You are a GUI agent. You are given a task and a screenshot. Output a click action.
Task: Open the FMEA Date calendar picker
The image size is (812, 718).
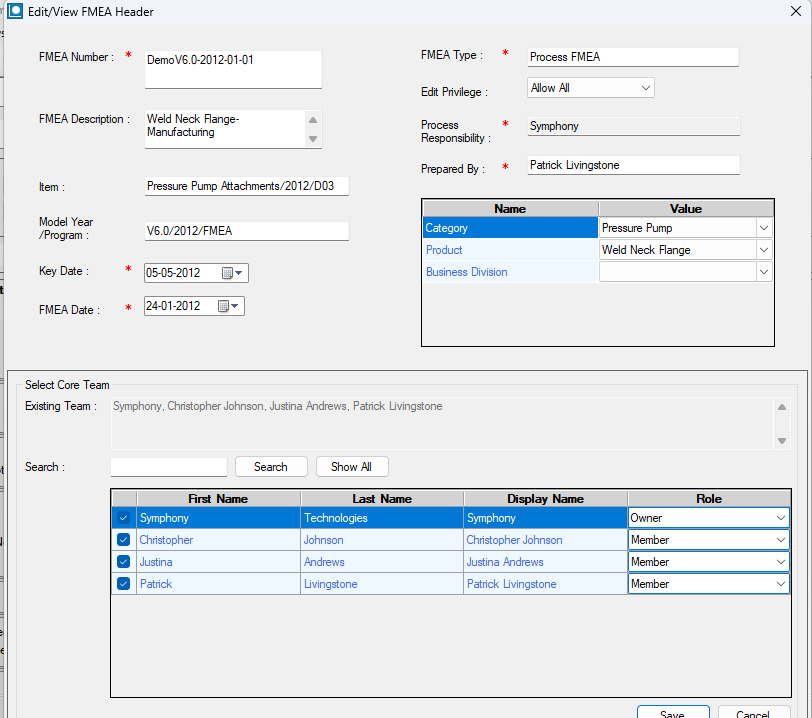pyautogui.click(x=227, y=307)
